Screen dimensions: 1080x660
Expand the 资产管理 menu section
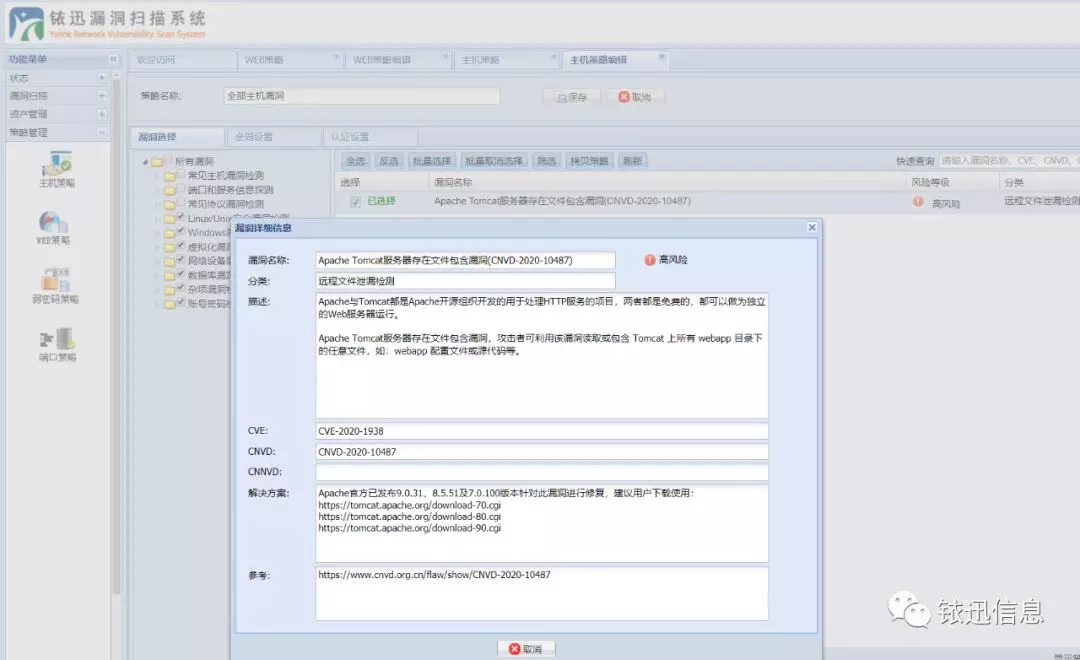tap(101, 114)
